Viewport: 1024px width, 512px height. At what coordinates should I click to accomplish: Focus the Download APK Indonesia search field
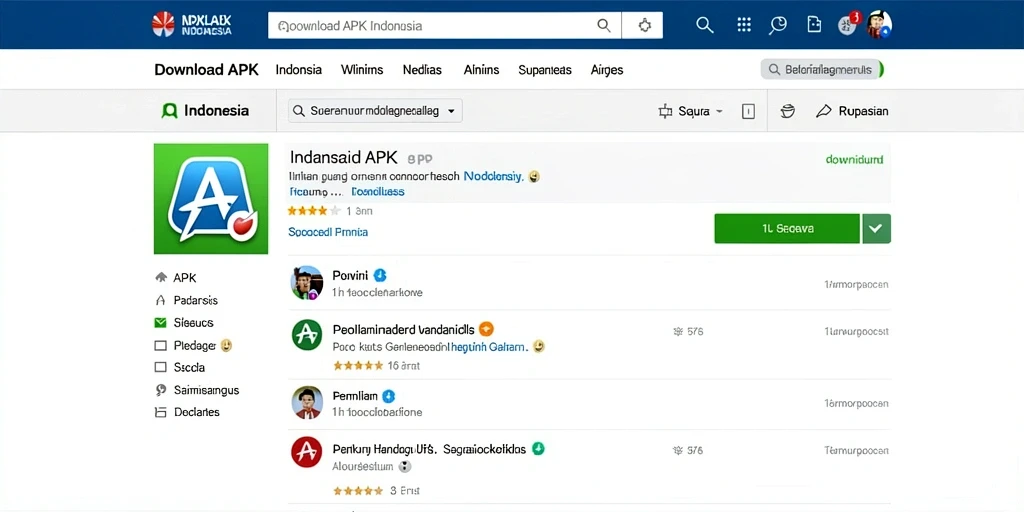click(444, 25)
